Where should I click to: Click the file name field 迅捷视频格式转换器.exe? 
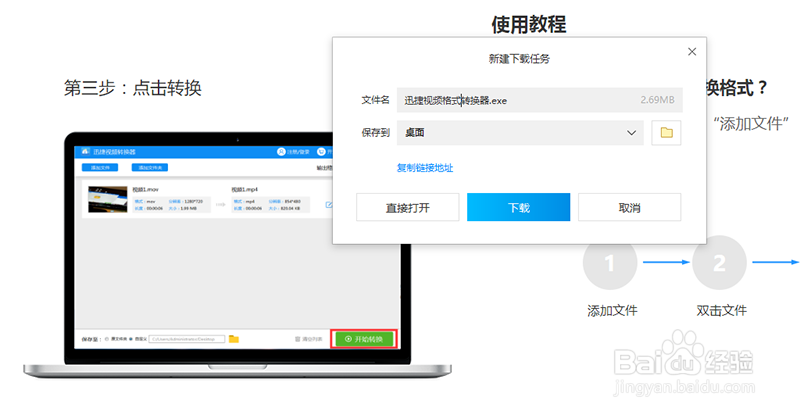539,100
